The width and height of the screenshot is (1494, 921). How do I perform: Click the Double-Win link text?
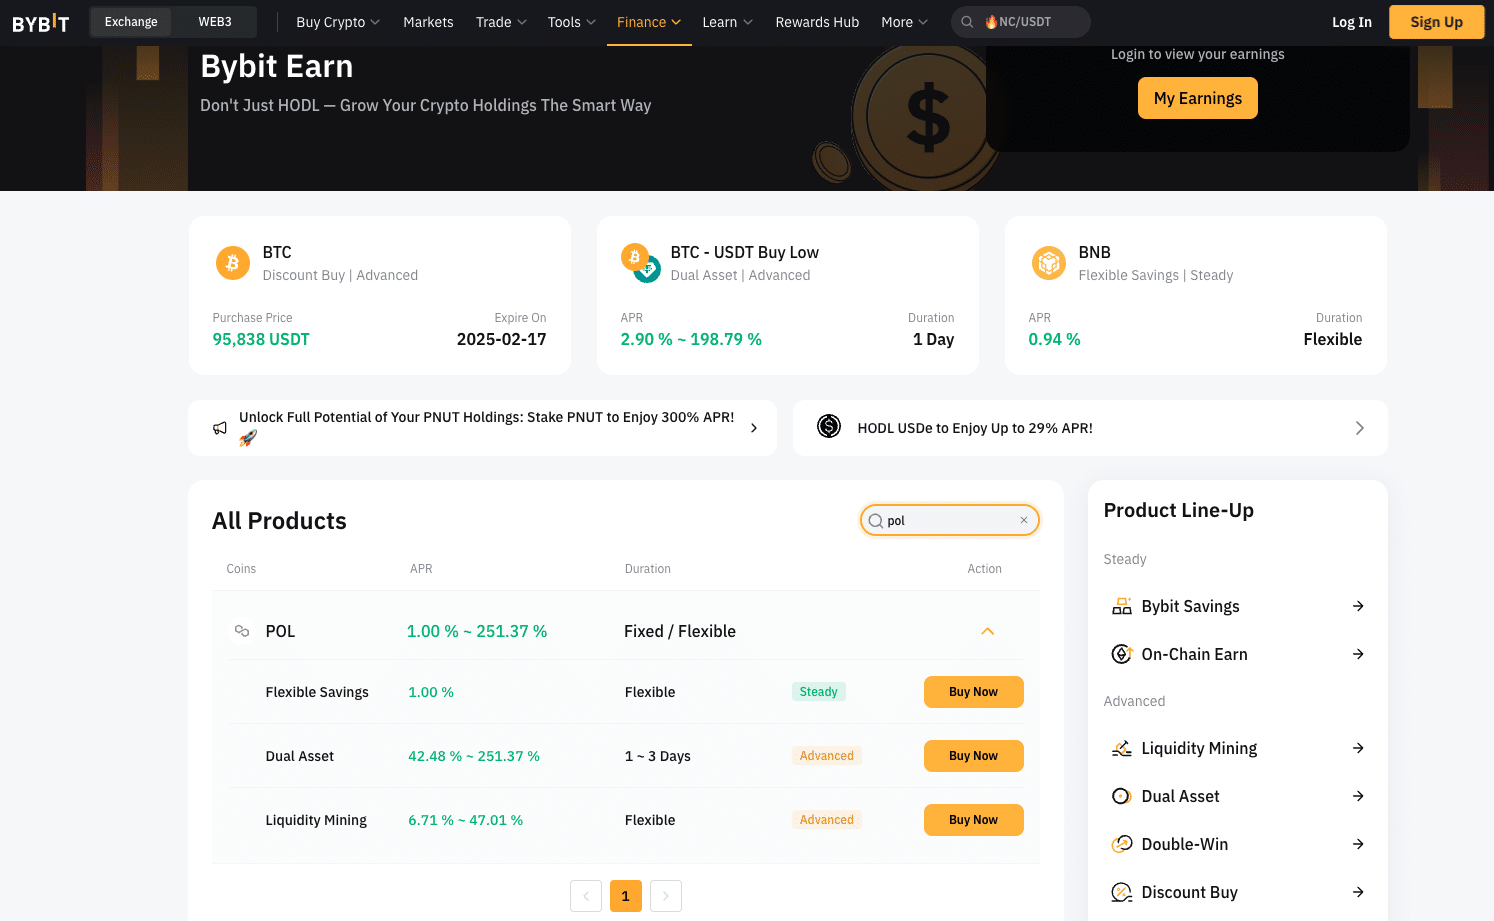(1184, 844)
